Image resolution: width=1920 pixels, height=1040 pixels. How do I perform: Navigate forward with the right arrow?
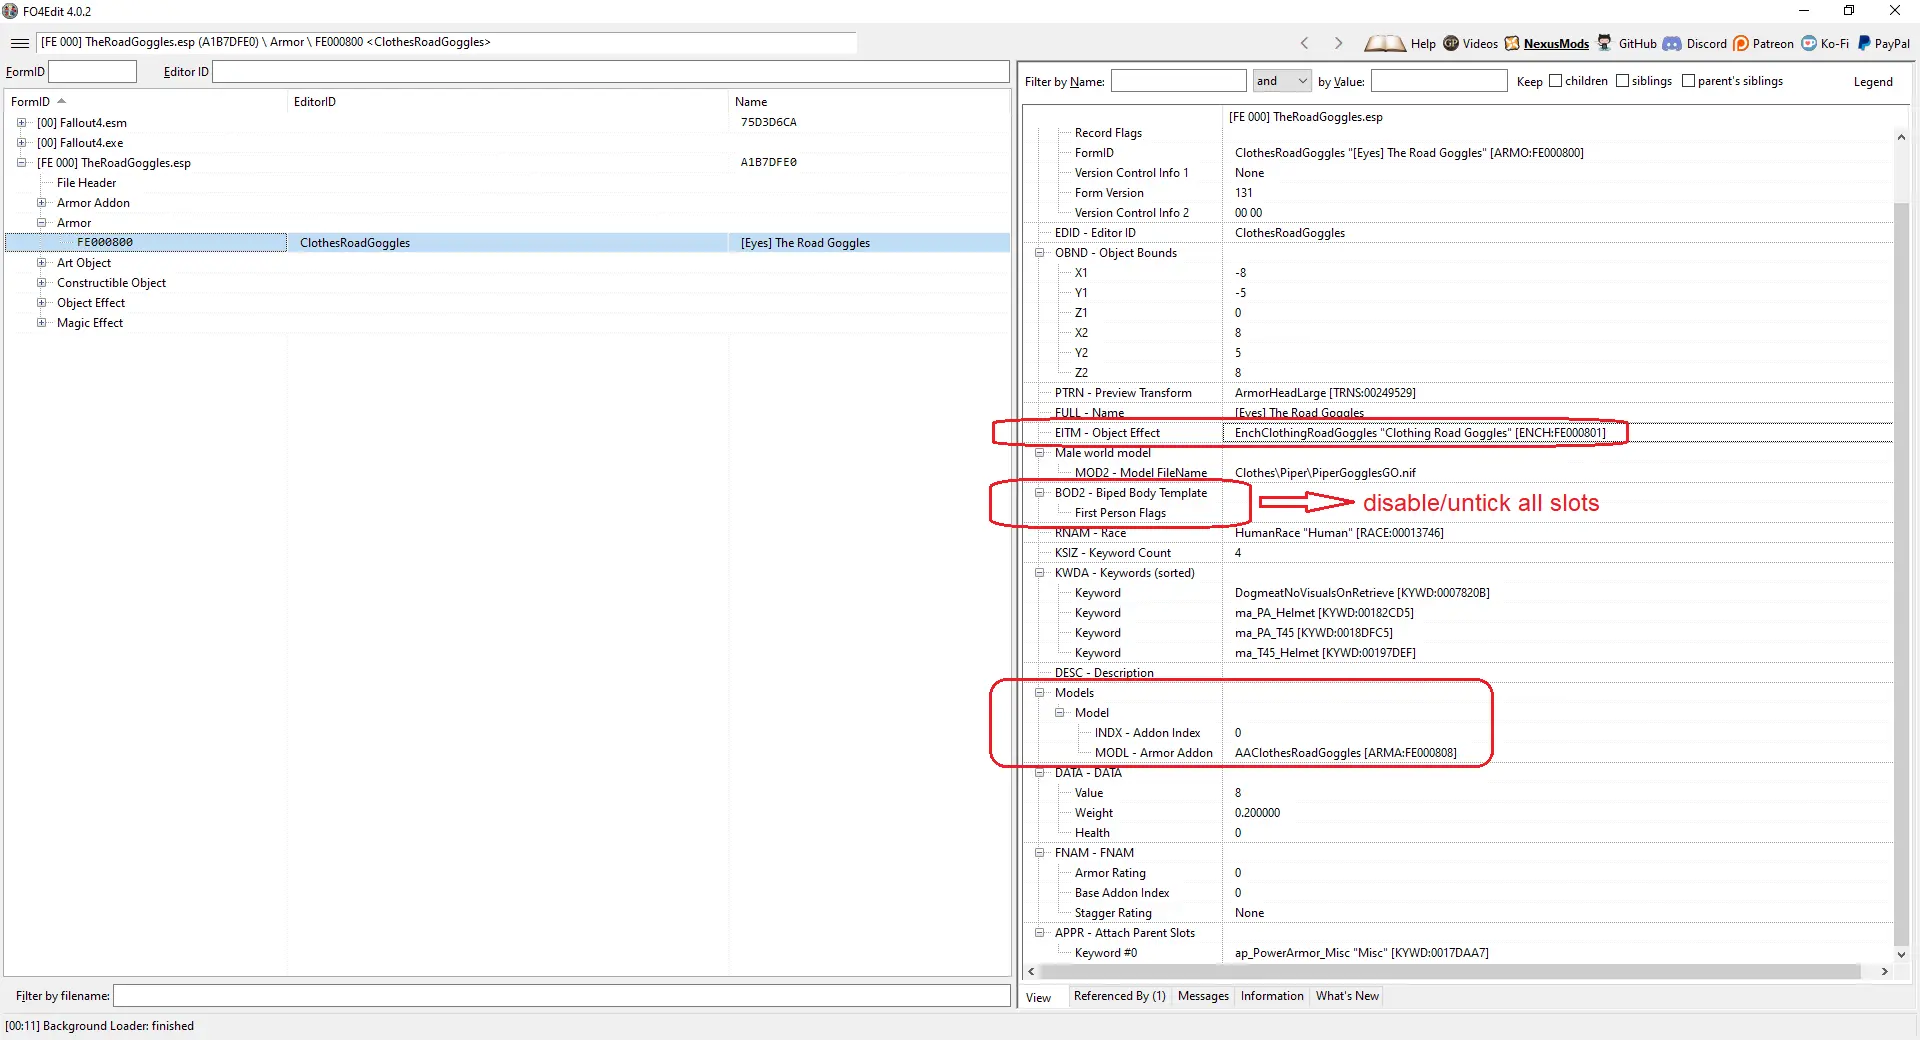[x=1338, y=43]
